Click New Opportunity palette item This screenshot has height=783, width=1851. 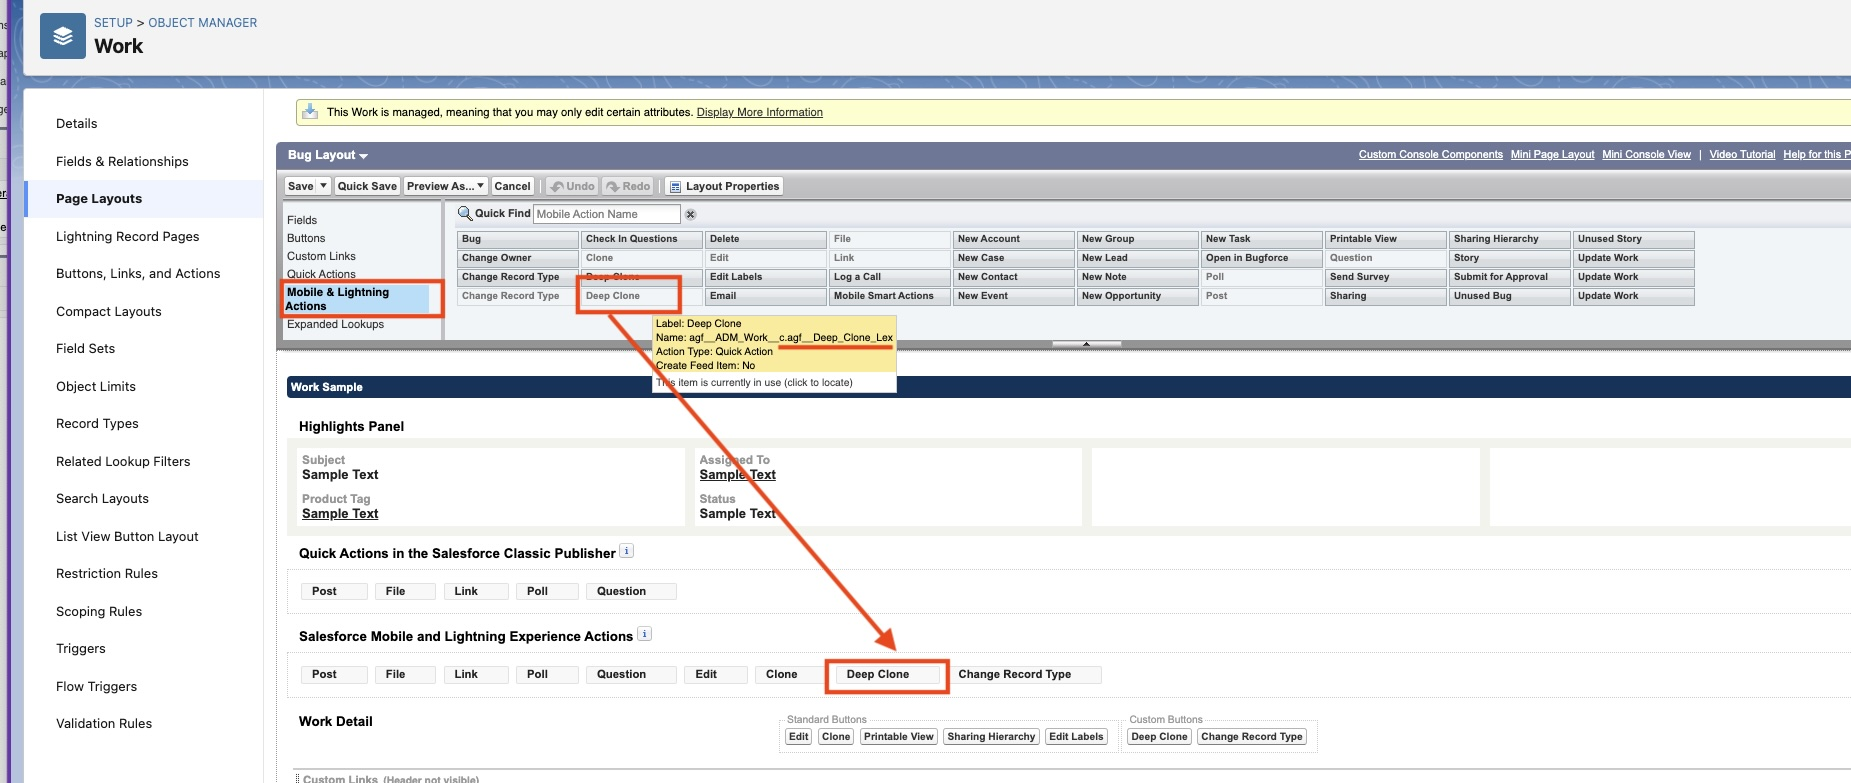pos(1137,296)
